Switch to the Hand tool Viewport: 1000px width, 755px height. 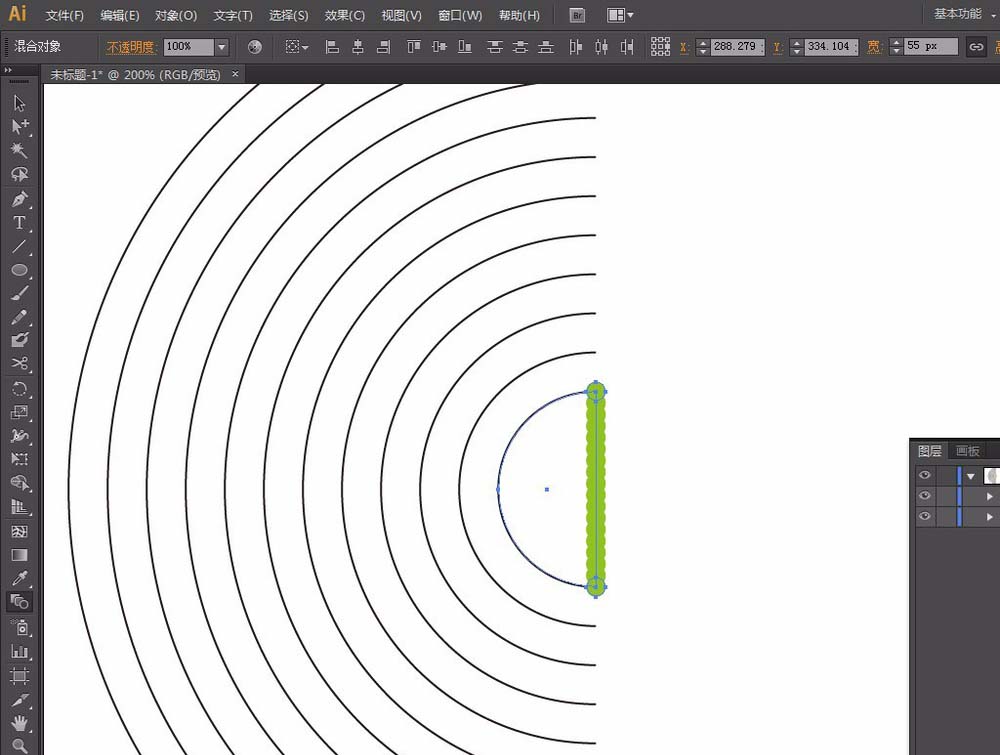[19, 723]
